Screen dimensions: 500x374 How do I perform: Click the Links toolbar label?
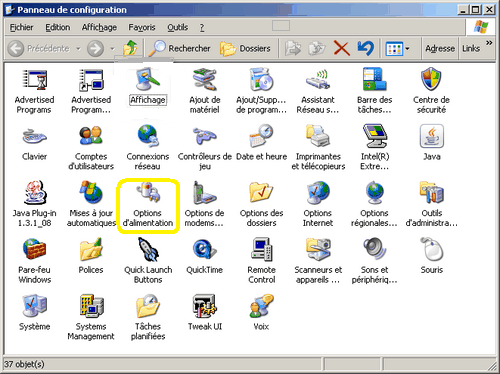(471, 49)
